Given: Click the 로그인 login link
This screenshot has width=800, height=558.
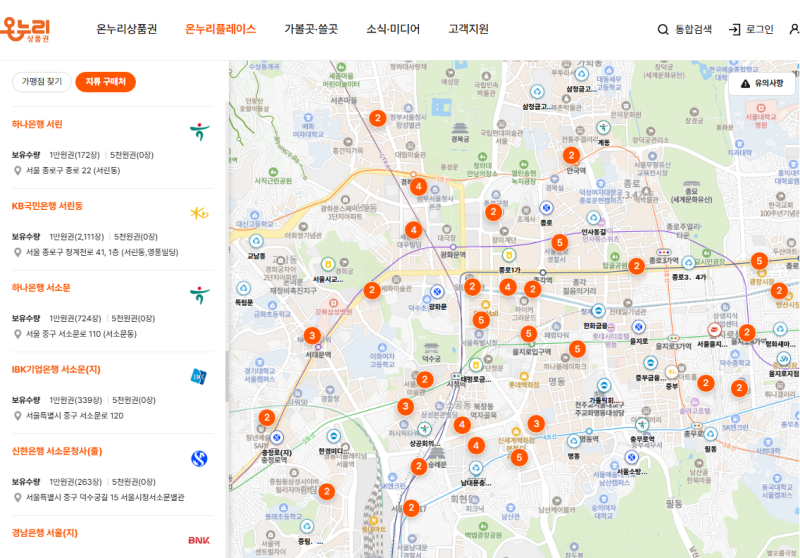Looking at the screenshot, I should click(x=751, y=29).
